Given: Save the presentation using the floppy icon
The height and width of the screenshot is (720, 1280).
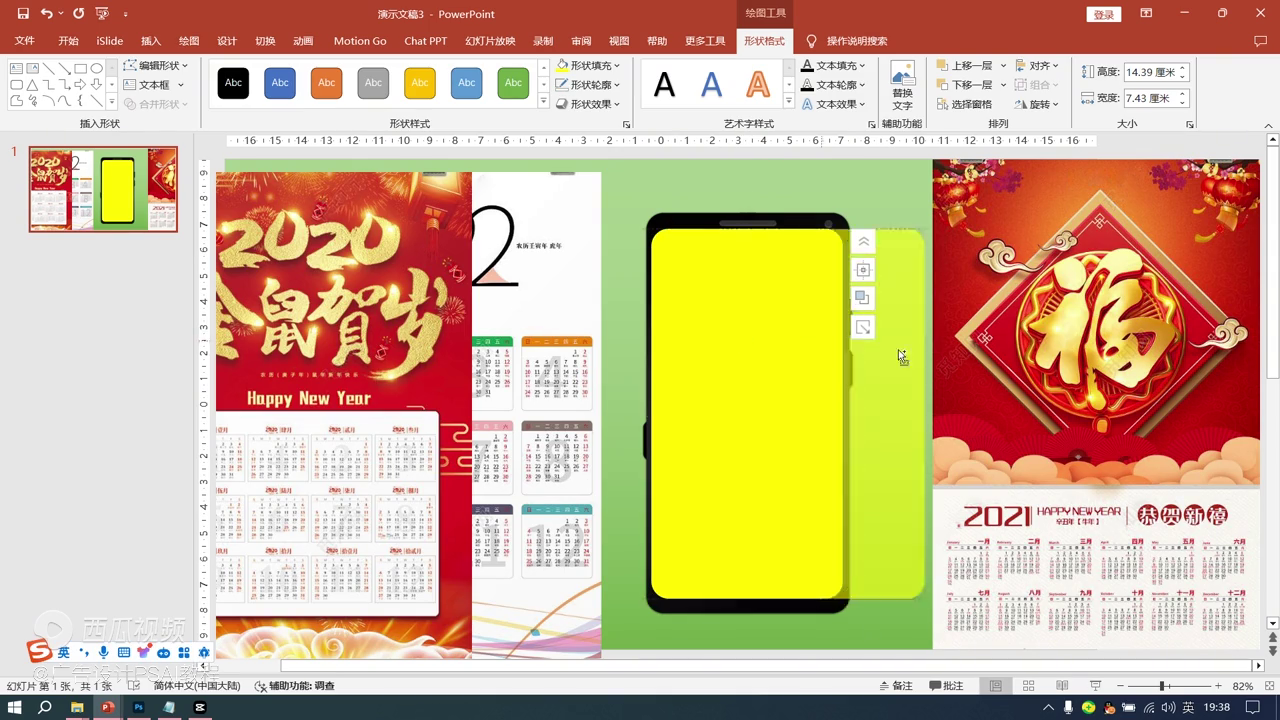Looking at the screenshot, I should tap(23, 14).
